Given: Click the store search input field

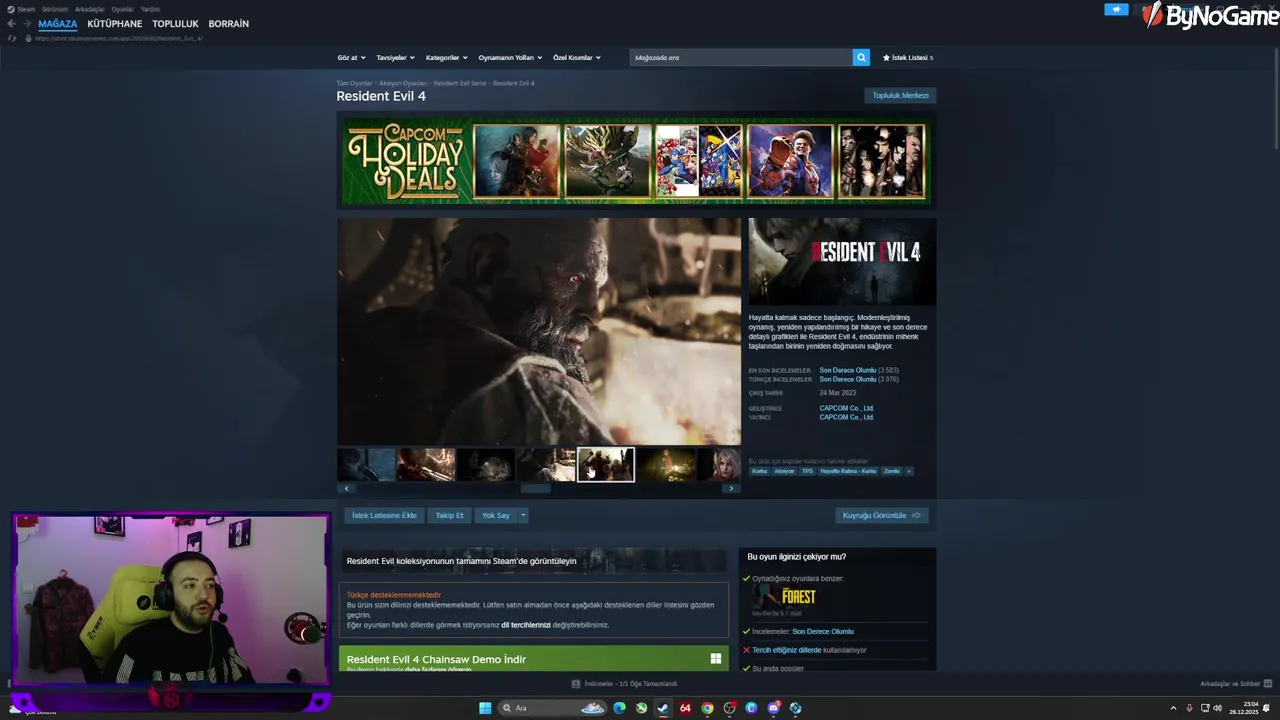Looking at the screenshot, I should point(741,57).
